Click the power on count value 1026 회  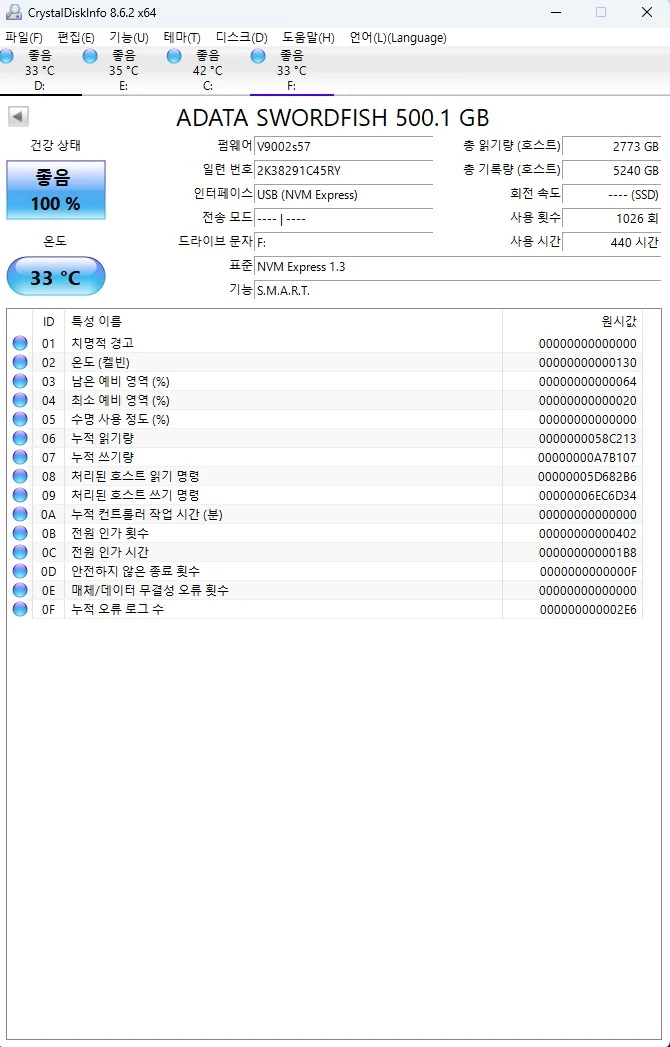[x=612, y=218]
